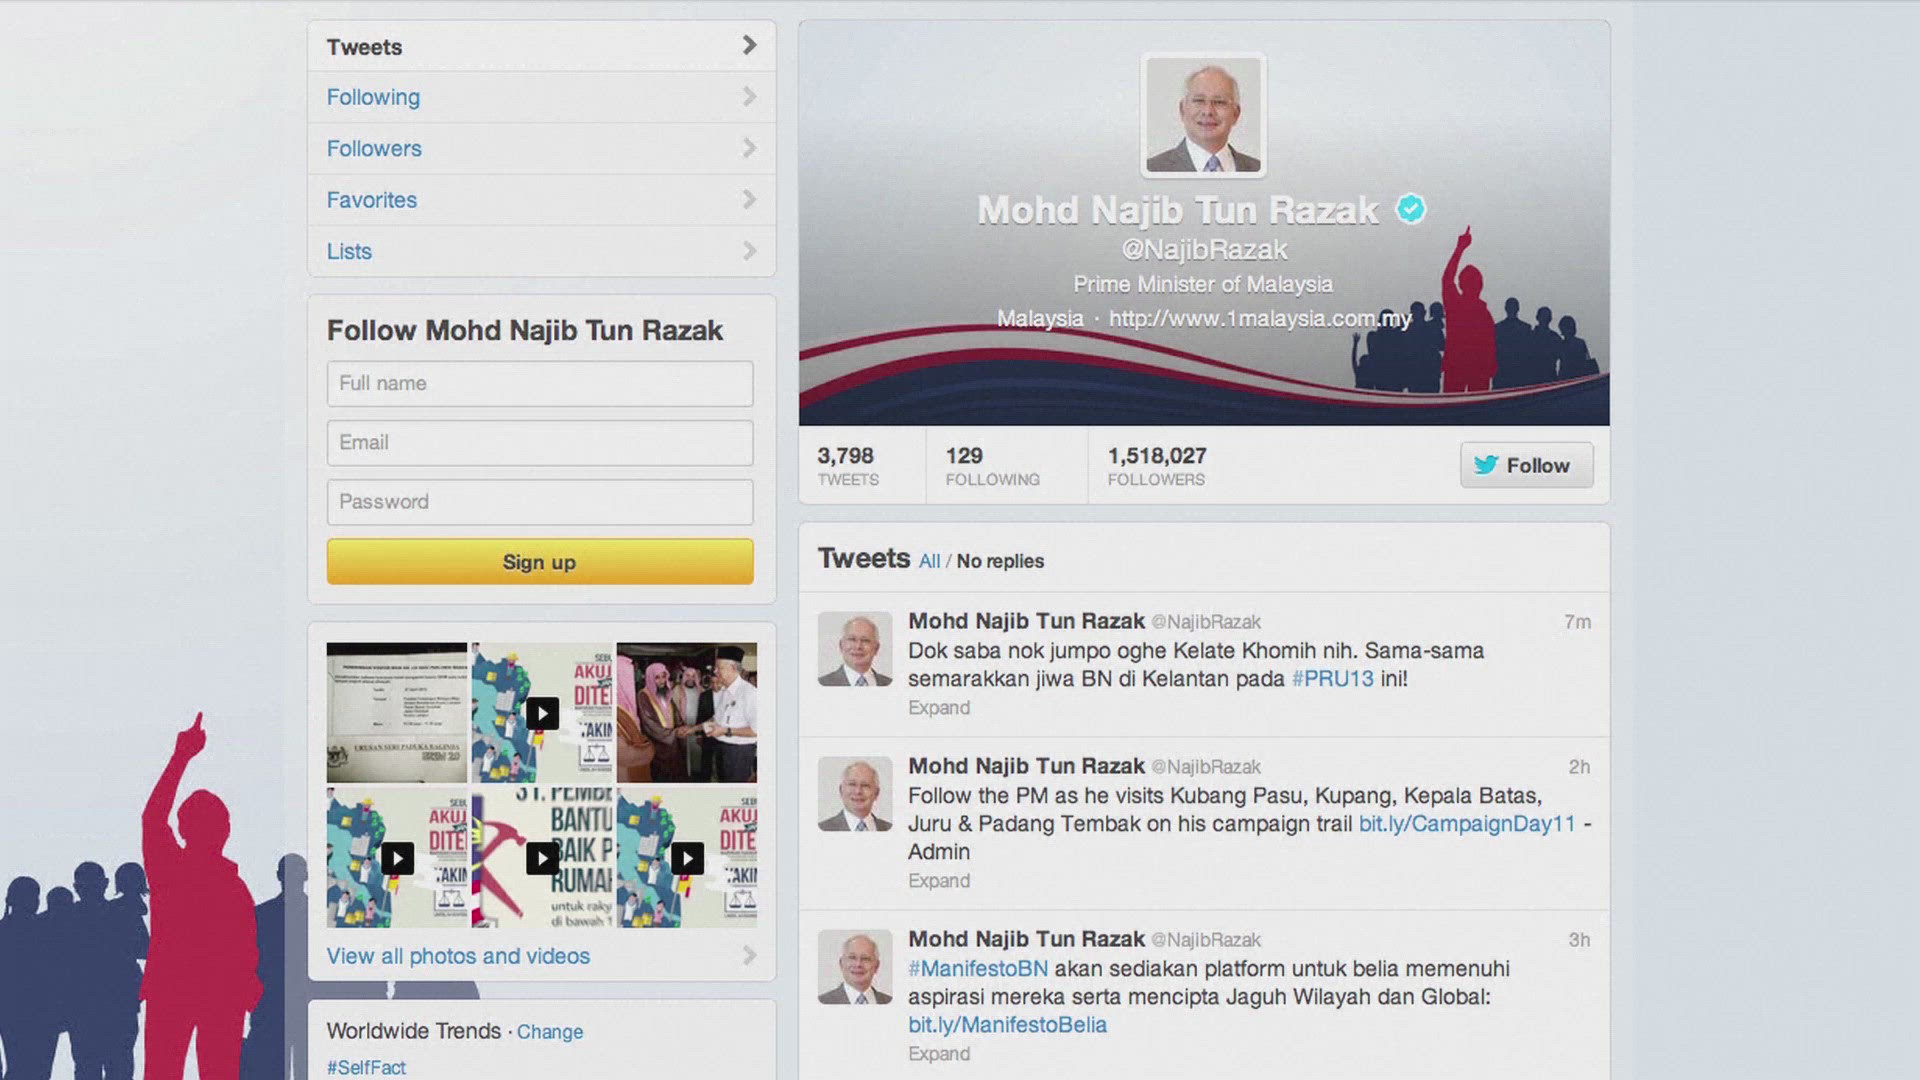The width and height of the screenshot is (1920, 1080).
Task: Open the Favorites menu item
Action: (371, 200)
